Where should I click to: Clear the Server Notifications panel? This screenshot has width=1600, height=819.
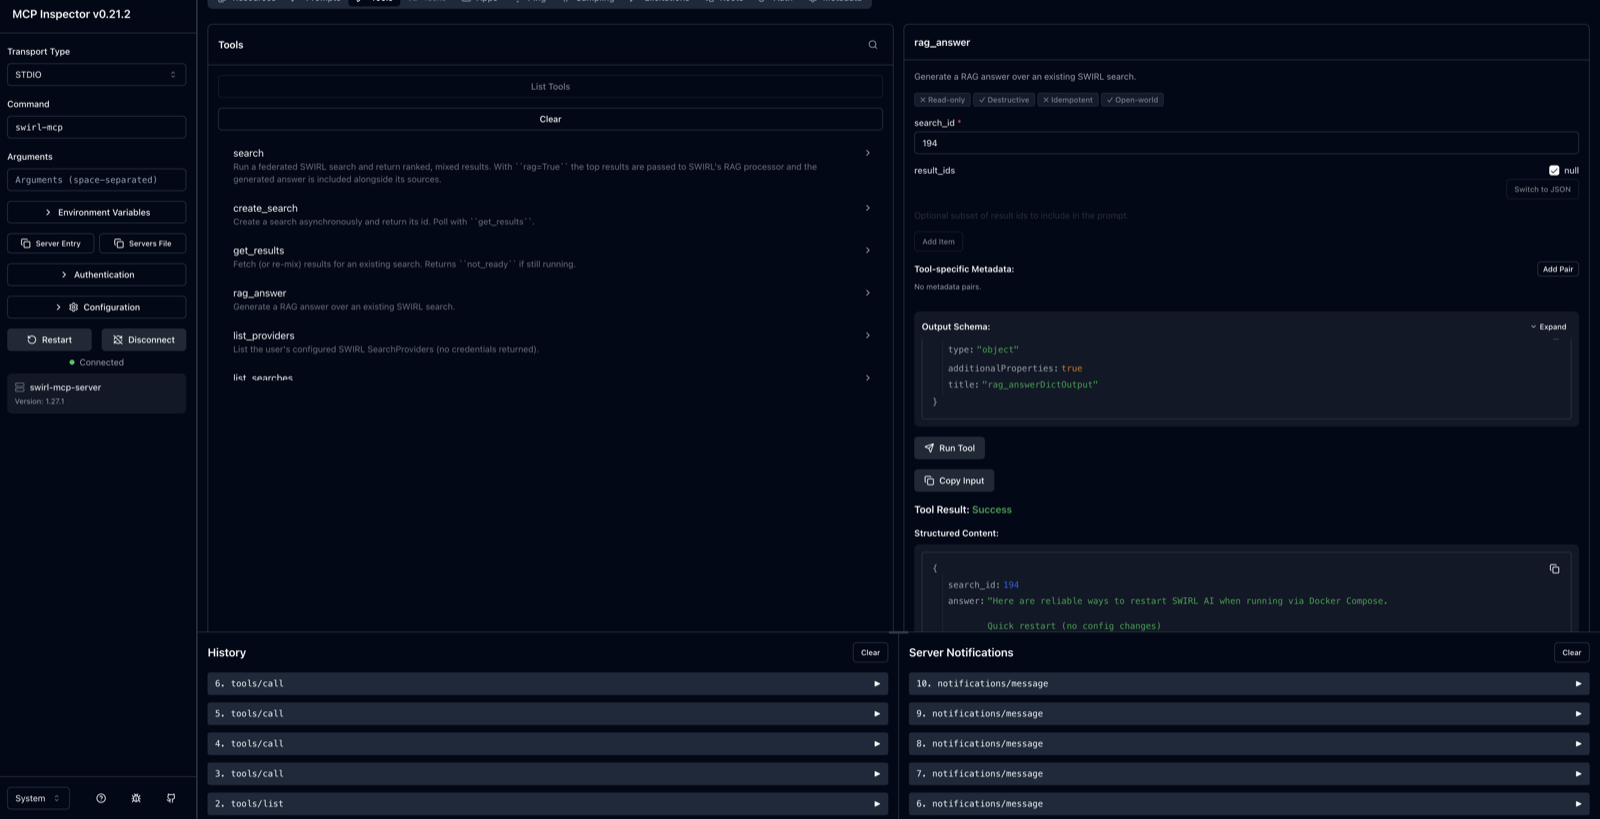(x=1571, y=653)
